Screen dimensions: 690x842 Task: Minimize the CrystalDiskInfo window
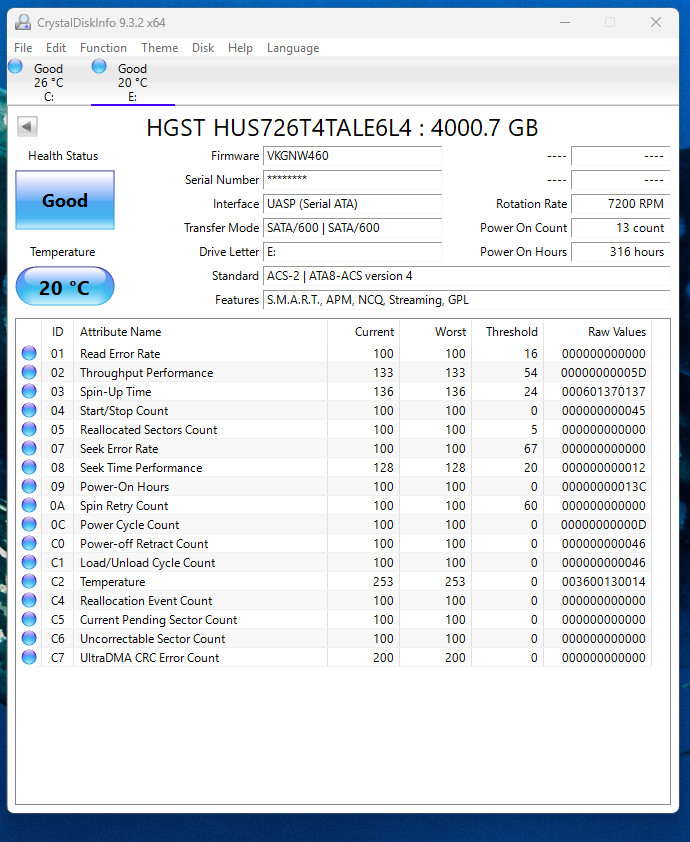(x=565, y=22)
